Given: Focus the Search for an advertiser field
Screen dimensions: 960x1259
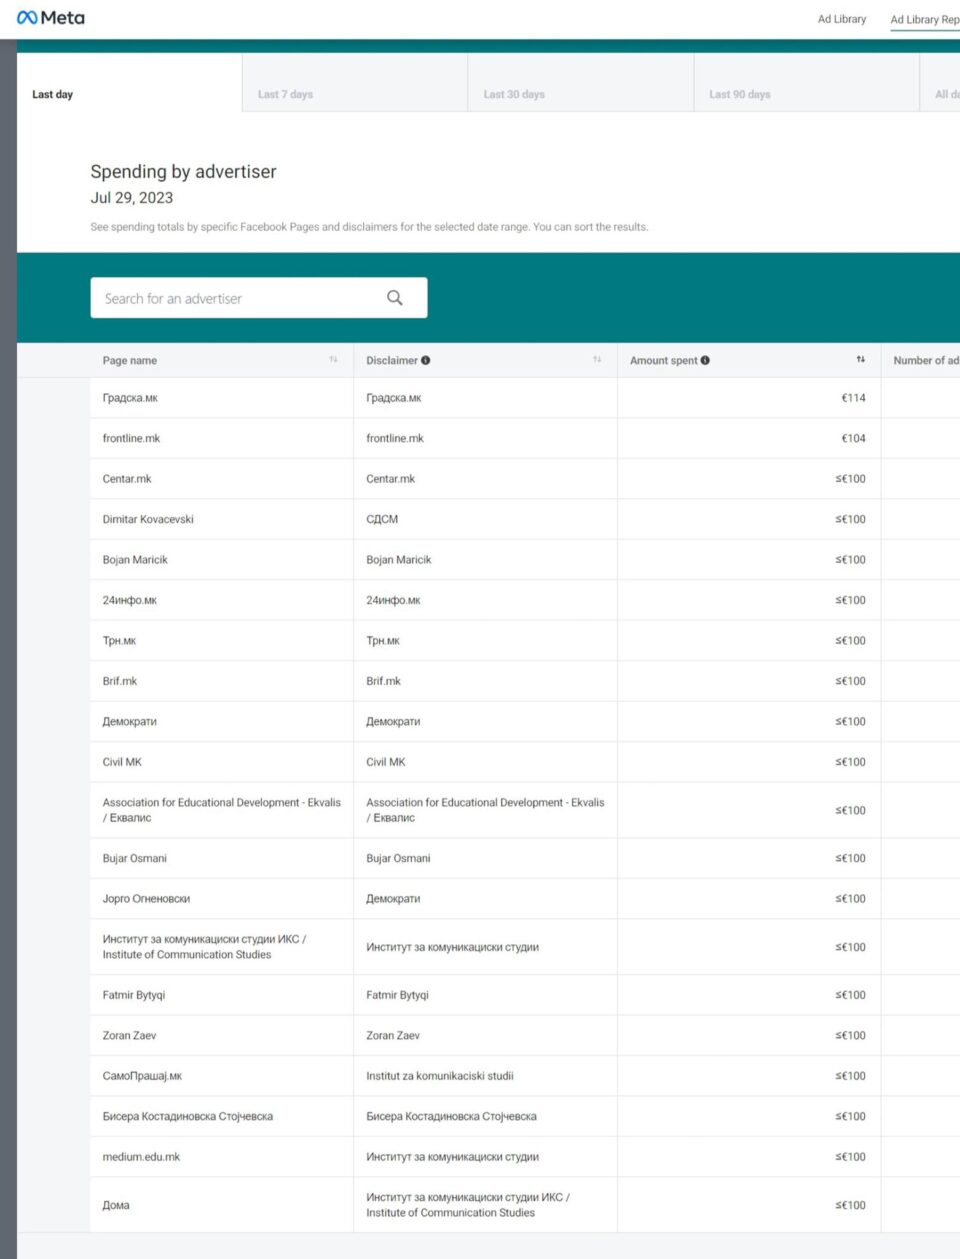Looking at the screenshot, I should (x=240, y=298).
